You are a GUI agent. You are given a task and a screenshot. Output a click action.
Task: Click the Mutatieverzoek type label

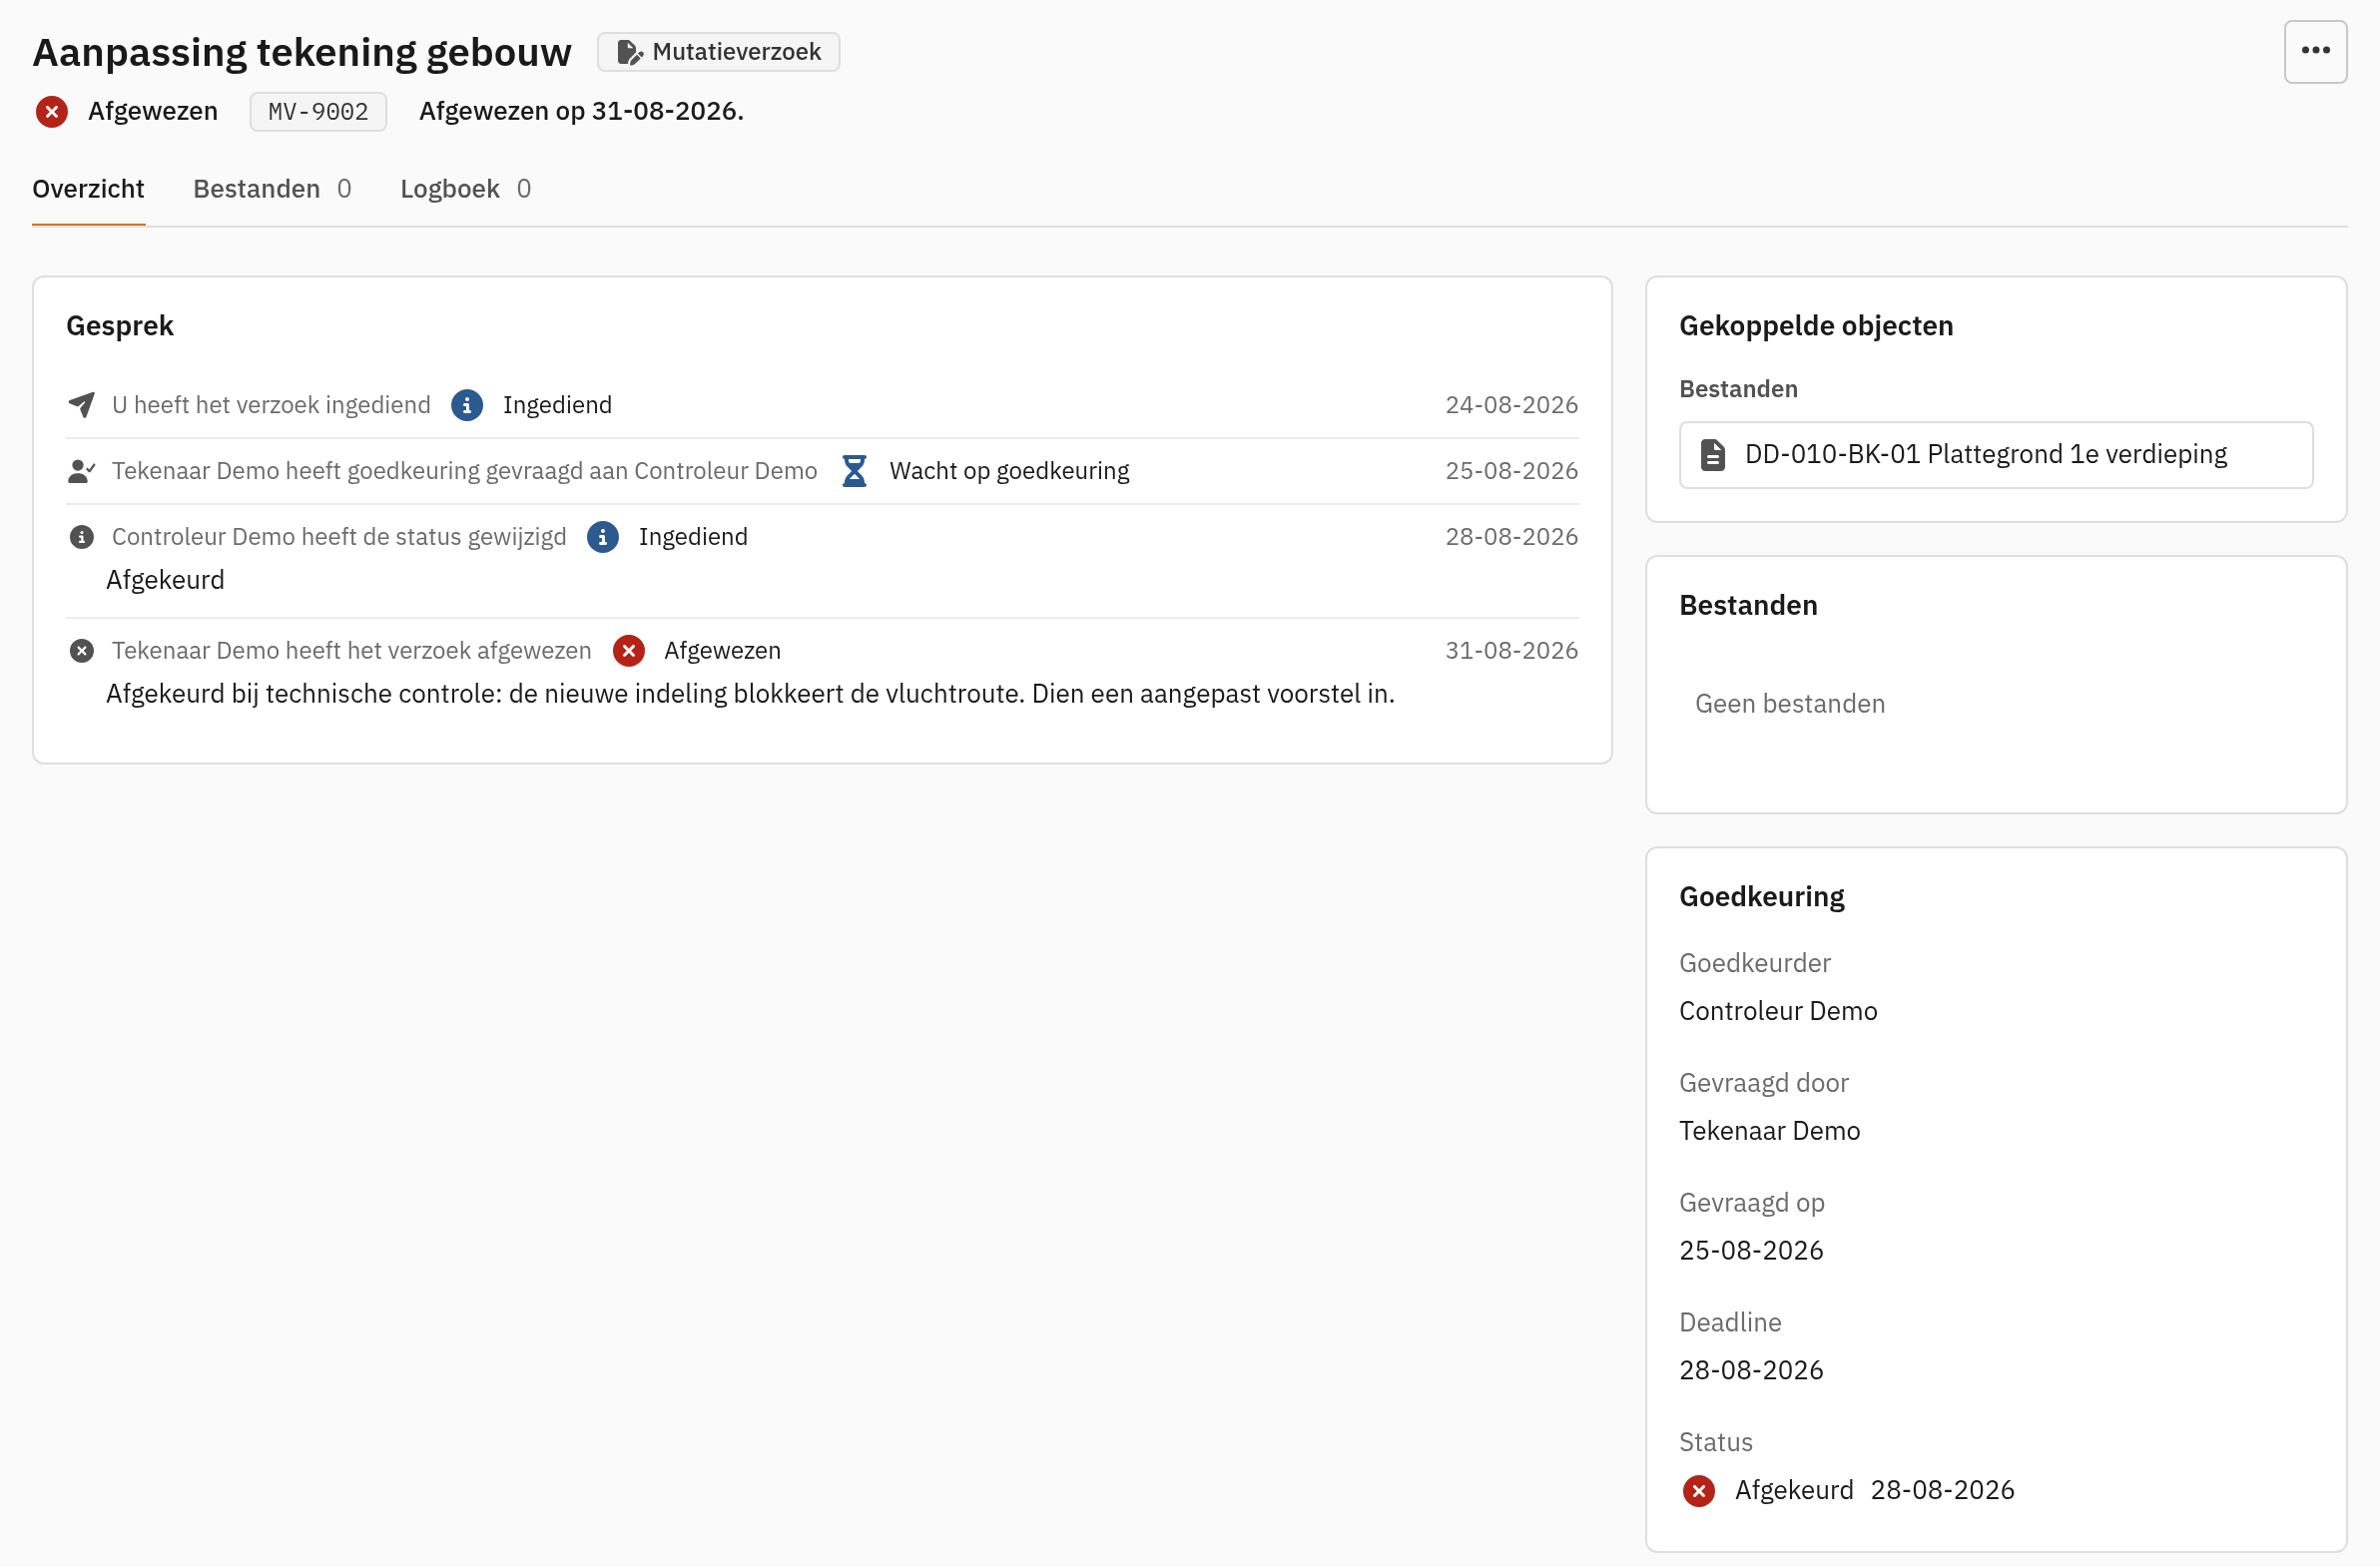click(x=736, y=52)
